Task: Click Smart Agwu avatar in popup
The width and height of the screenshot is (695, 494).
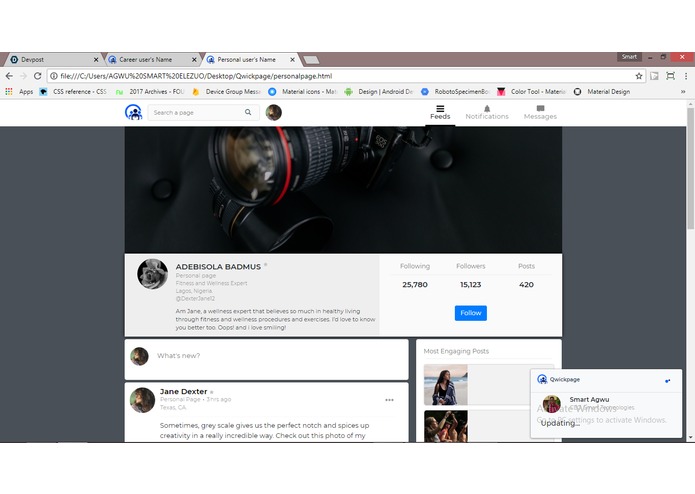Action: coord(551,404)
